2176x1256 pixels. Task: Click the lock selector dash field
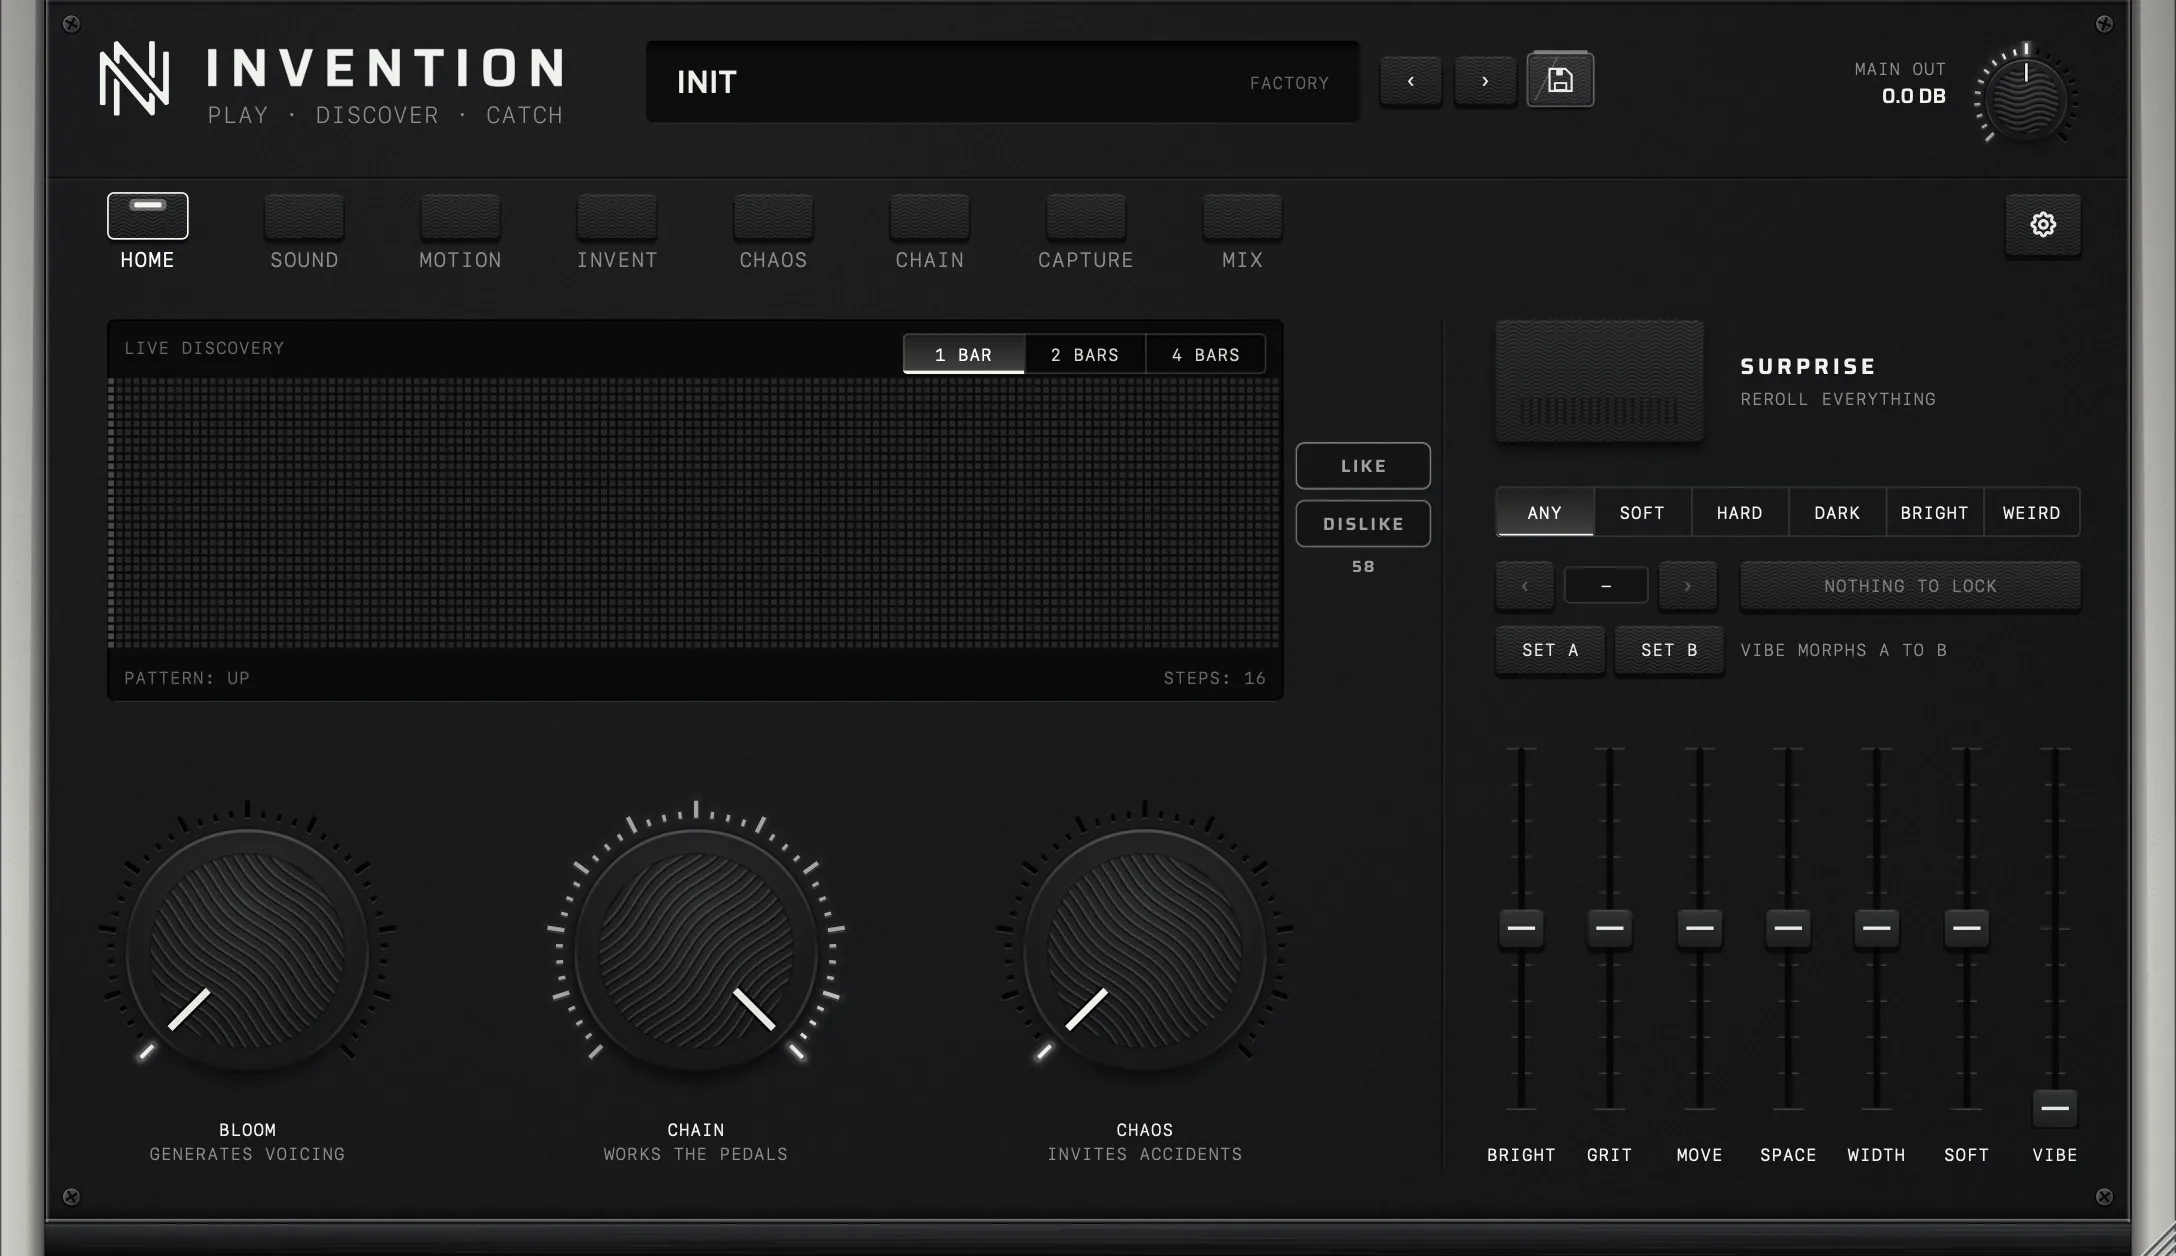coord(1606,586)
